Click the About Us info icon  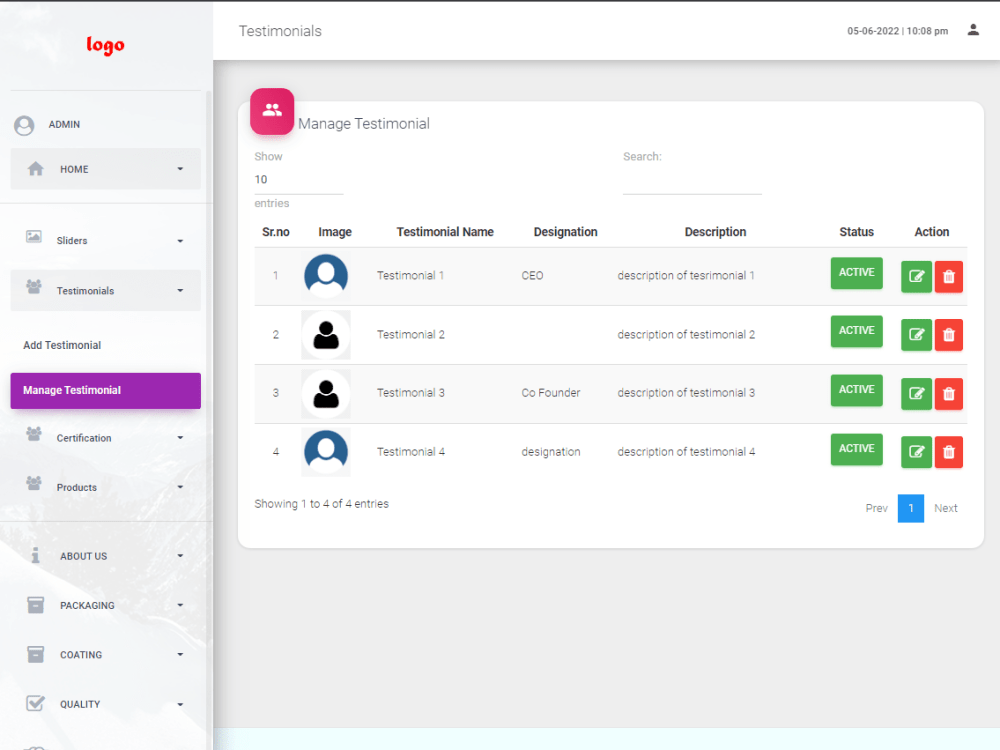tap(36, 555)
